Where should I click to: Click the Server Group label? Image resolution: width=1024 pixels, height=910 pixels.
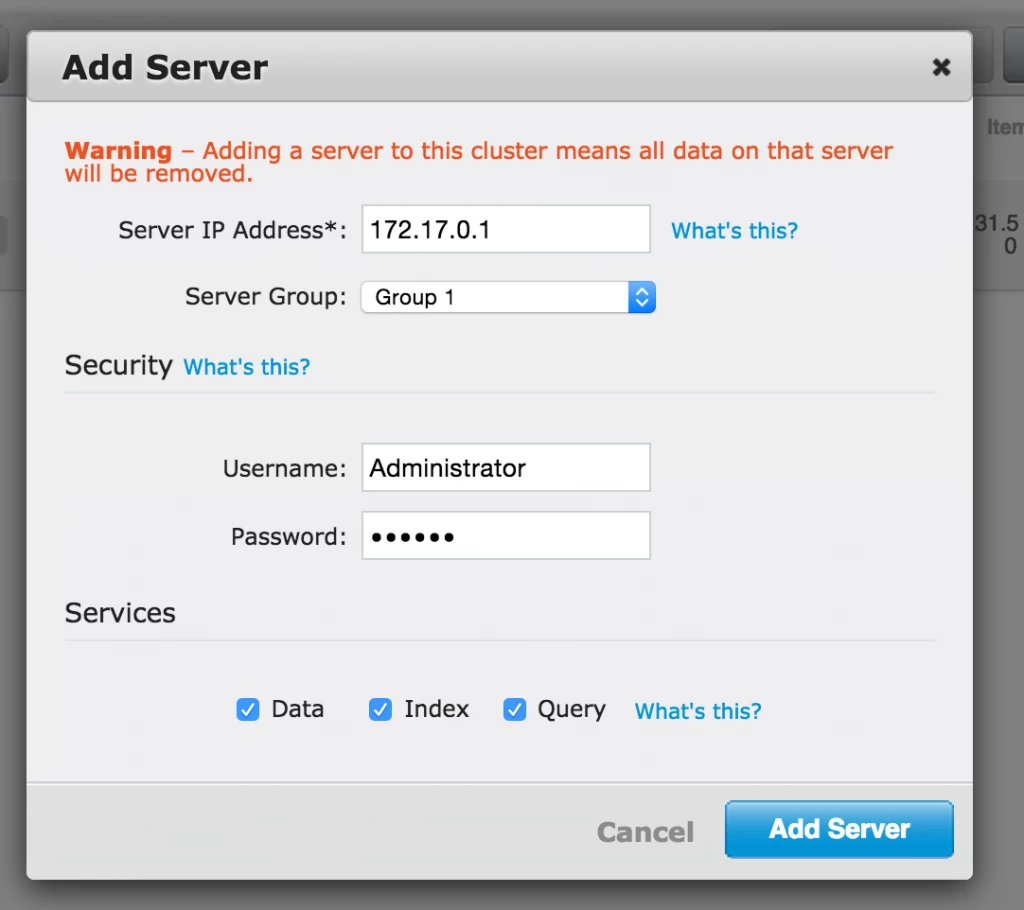click(266, 297)
